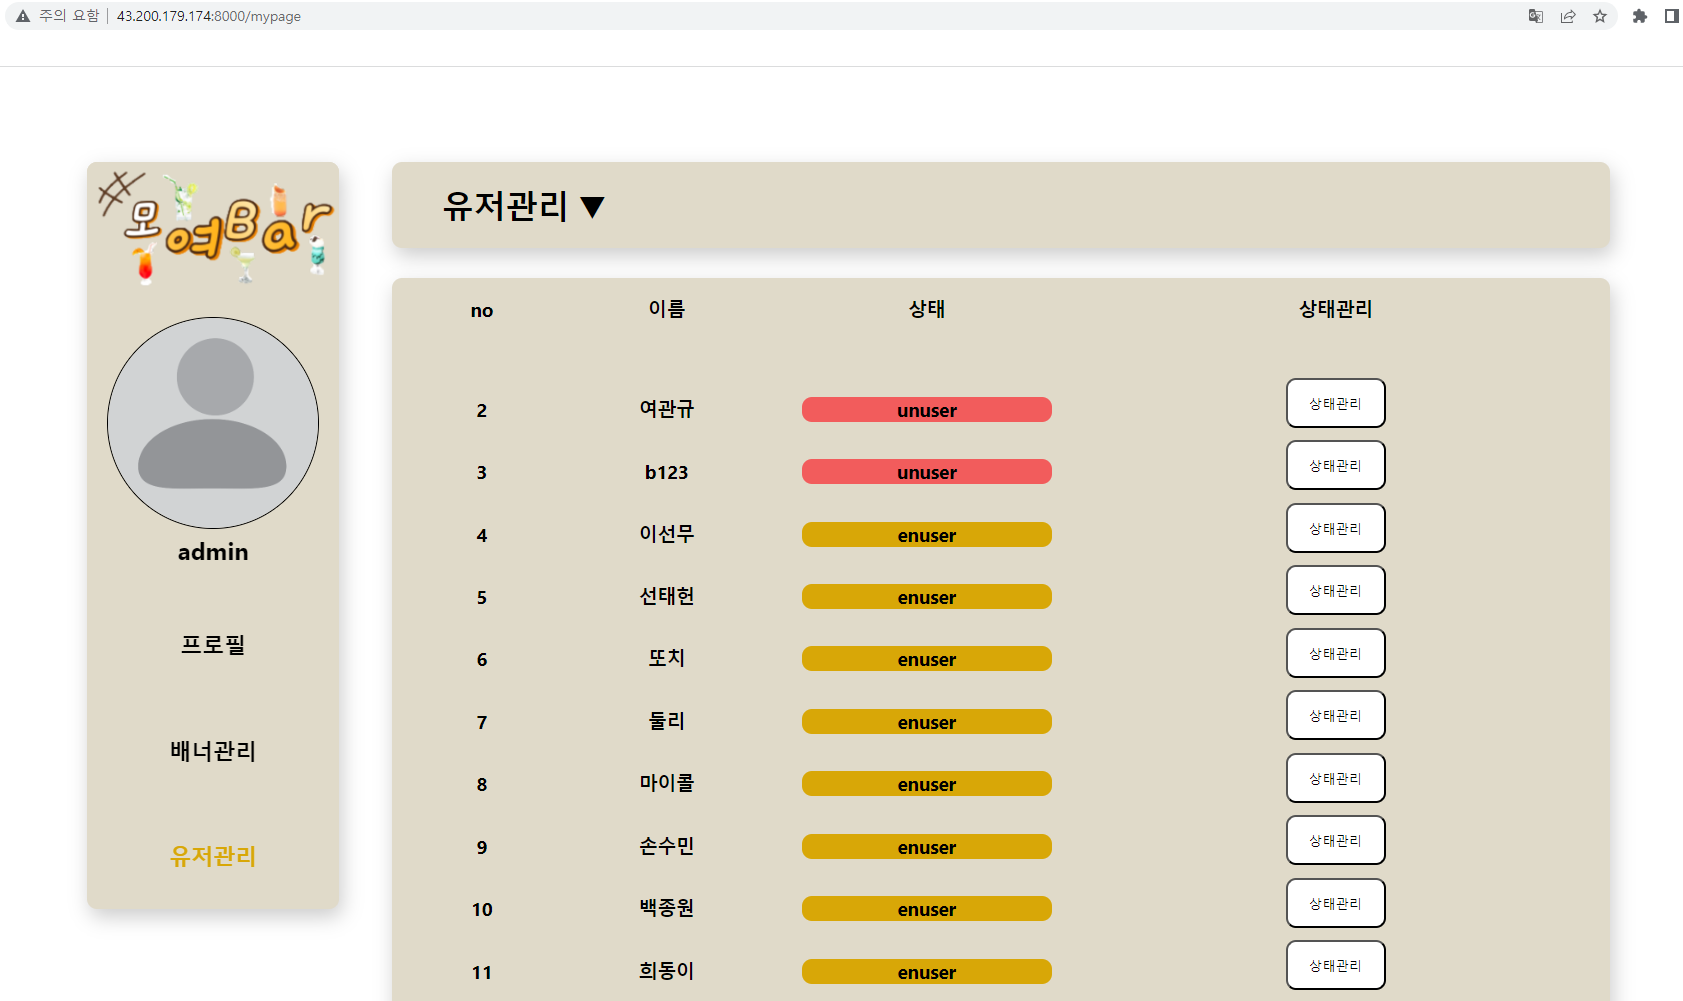
Task: Toggle 이선무's enuser status badge
Action: tap(926, 534)
